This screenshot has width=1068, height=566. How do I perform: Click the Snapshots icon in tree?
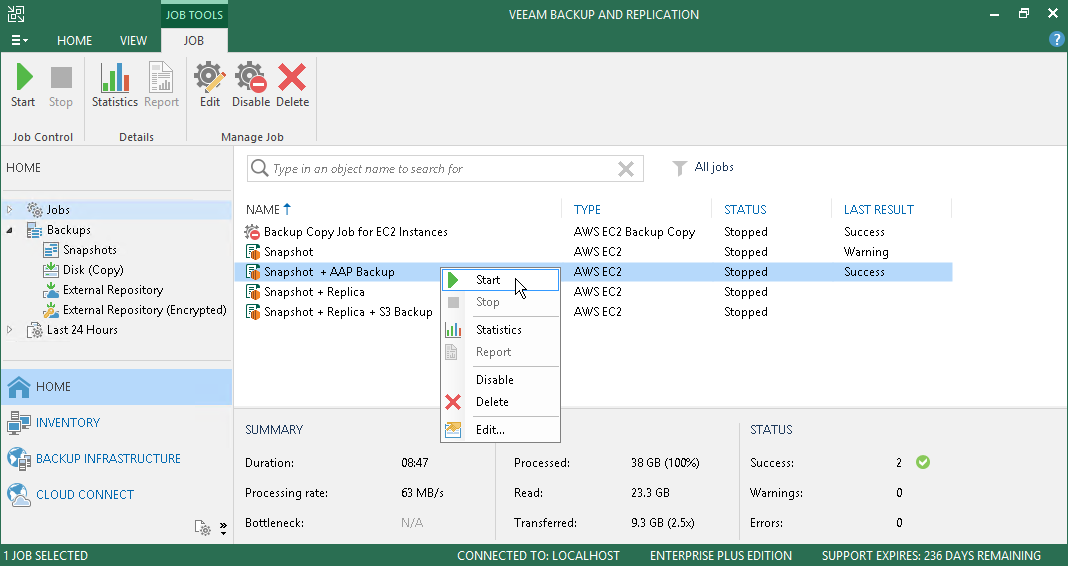click(51, 250)
